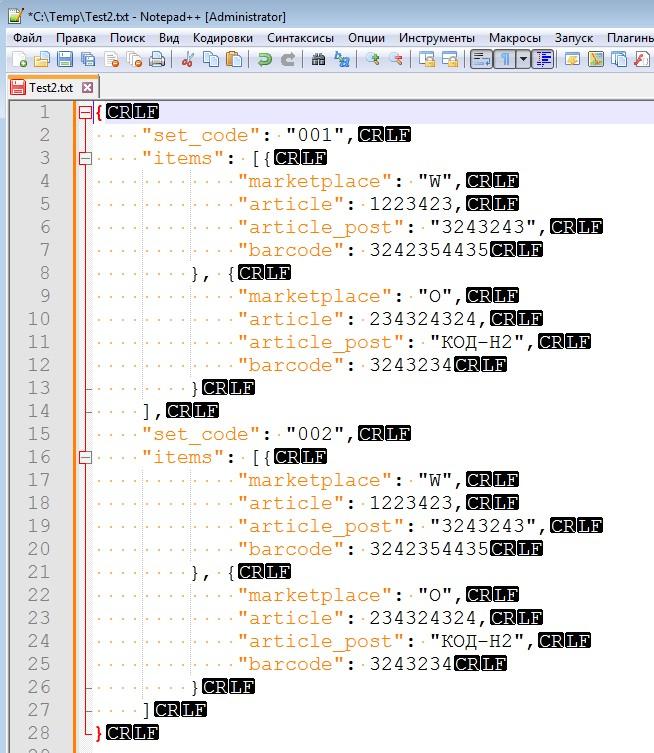The image size is (654, 753).
Task: Click line number 14 in the margin
Action: pyautogui.click(x=38, y=411)
